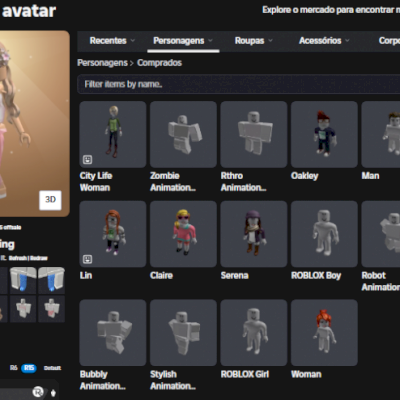Click the Robux coin icon
Screen dimensions: 400x400
(38, 392)
